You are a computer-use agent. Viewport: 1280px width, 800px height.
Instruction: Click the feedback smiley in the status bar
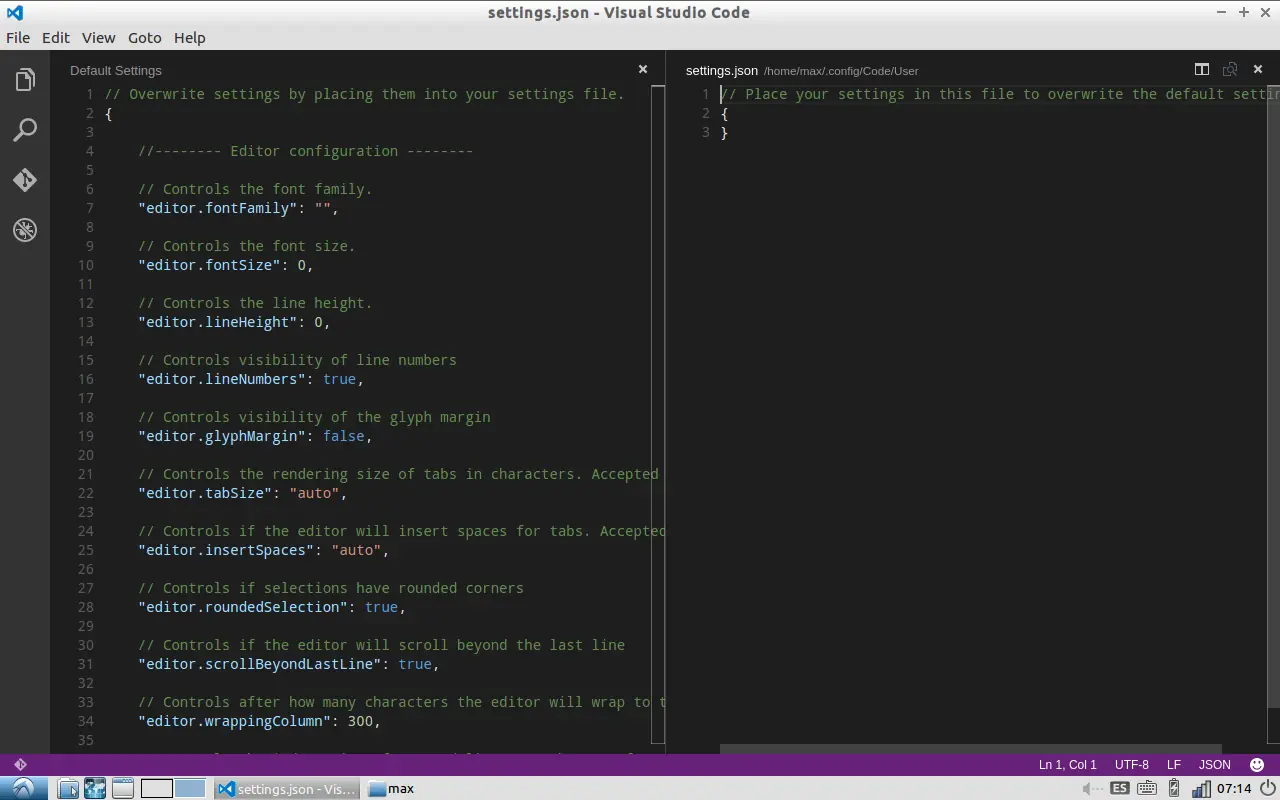click(1257, 764)
